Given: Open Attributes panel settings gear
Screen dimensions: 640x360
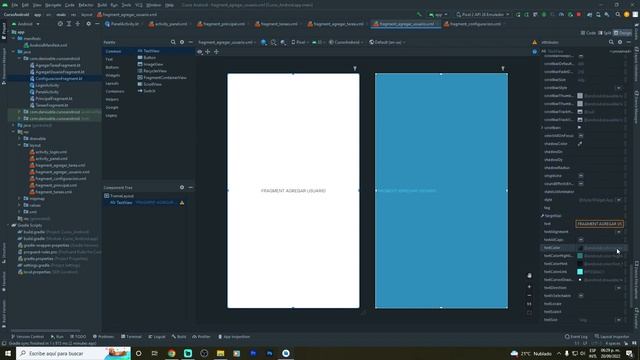Looking at the screenshot, I should (x=620, y=42).
